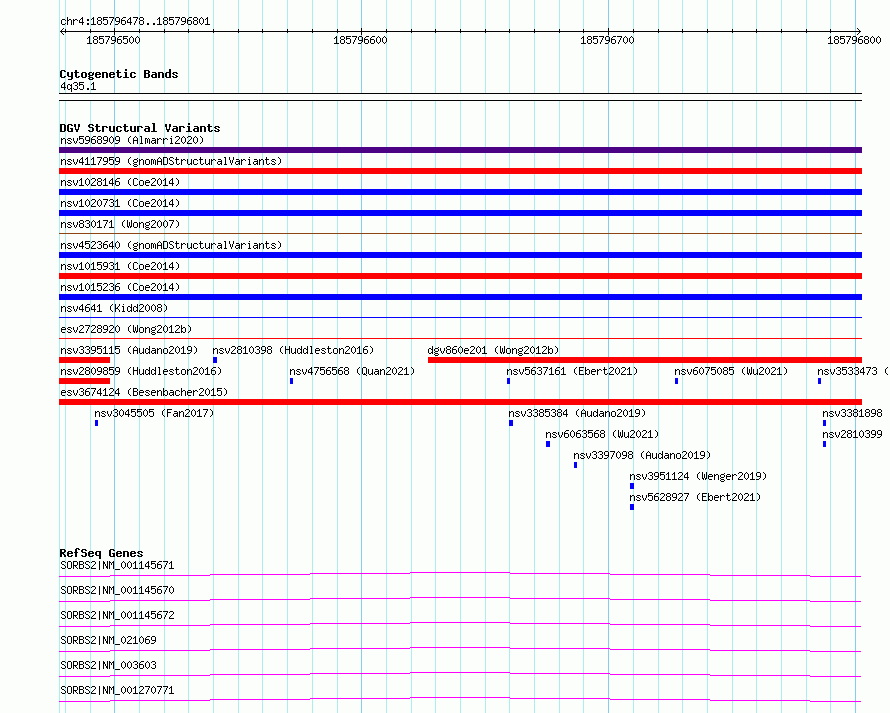
Task: Click the nsv5637161 (Ebert2021) label
Action: [x=572, y=371]
